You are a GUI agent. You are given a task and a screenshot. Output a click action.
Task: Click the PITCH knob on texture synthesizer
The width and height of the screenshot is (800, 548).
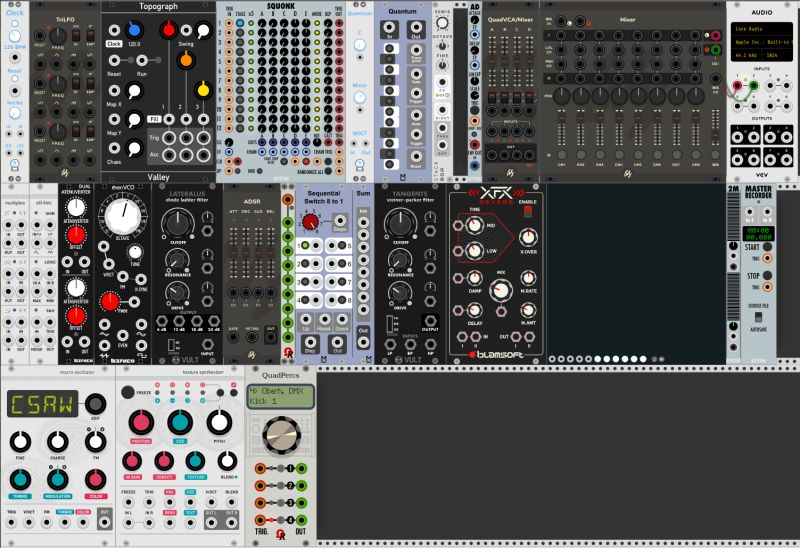tap(219, 422)
